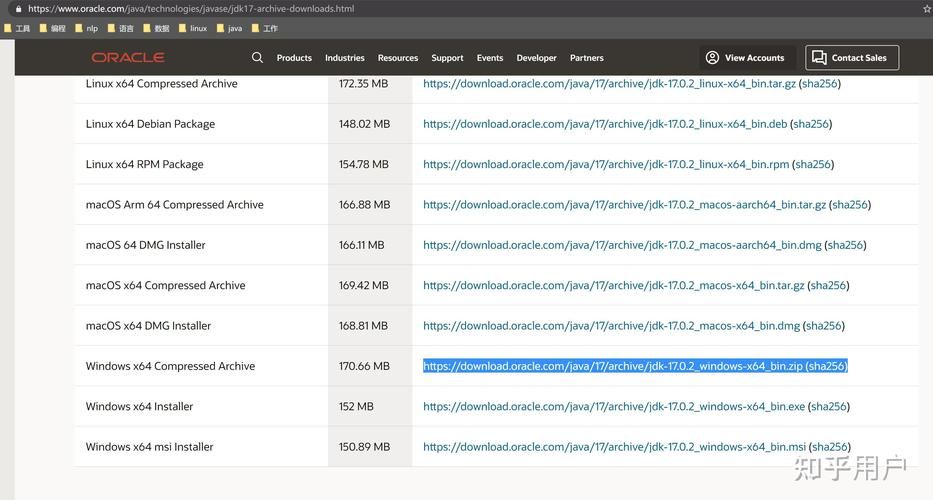Download the windows-x64_bin.exe link
The image size is (933, 500).
click(614, 407)
